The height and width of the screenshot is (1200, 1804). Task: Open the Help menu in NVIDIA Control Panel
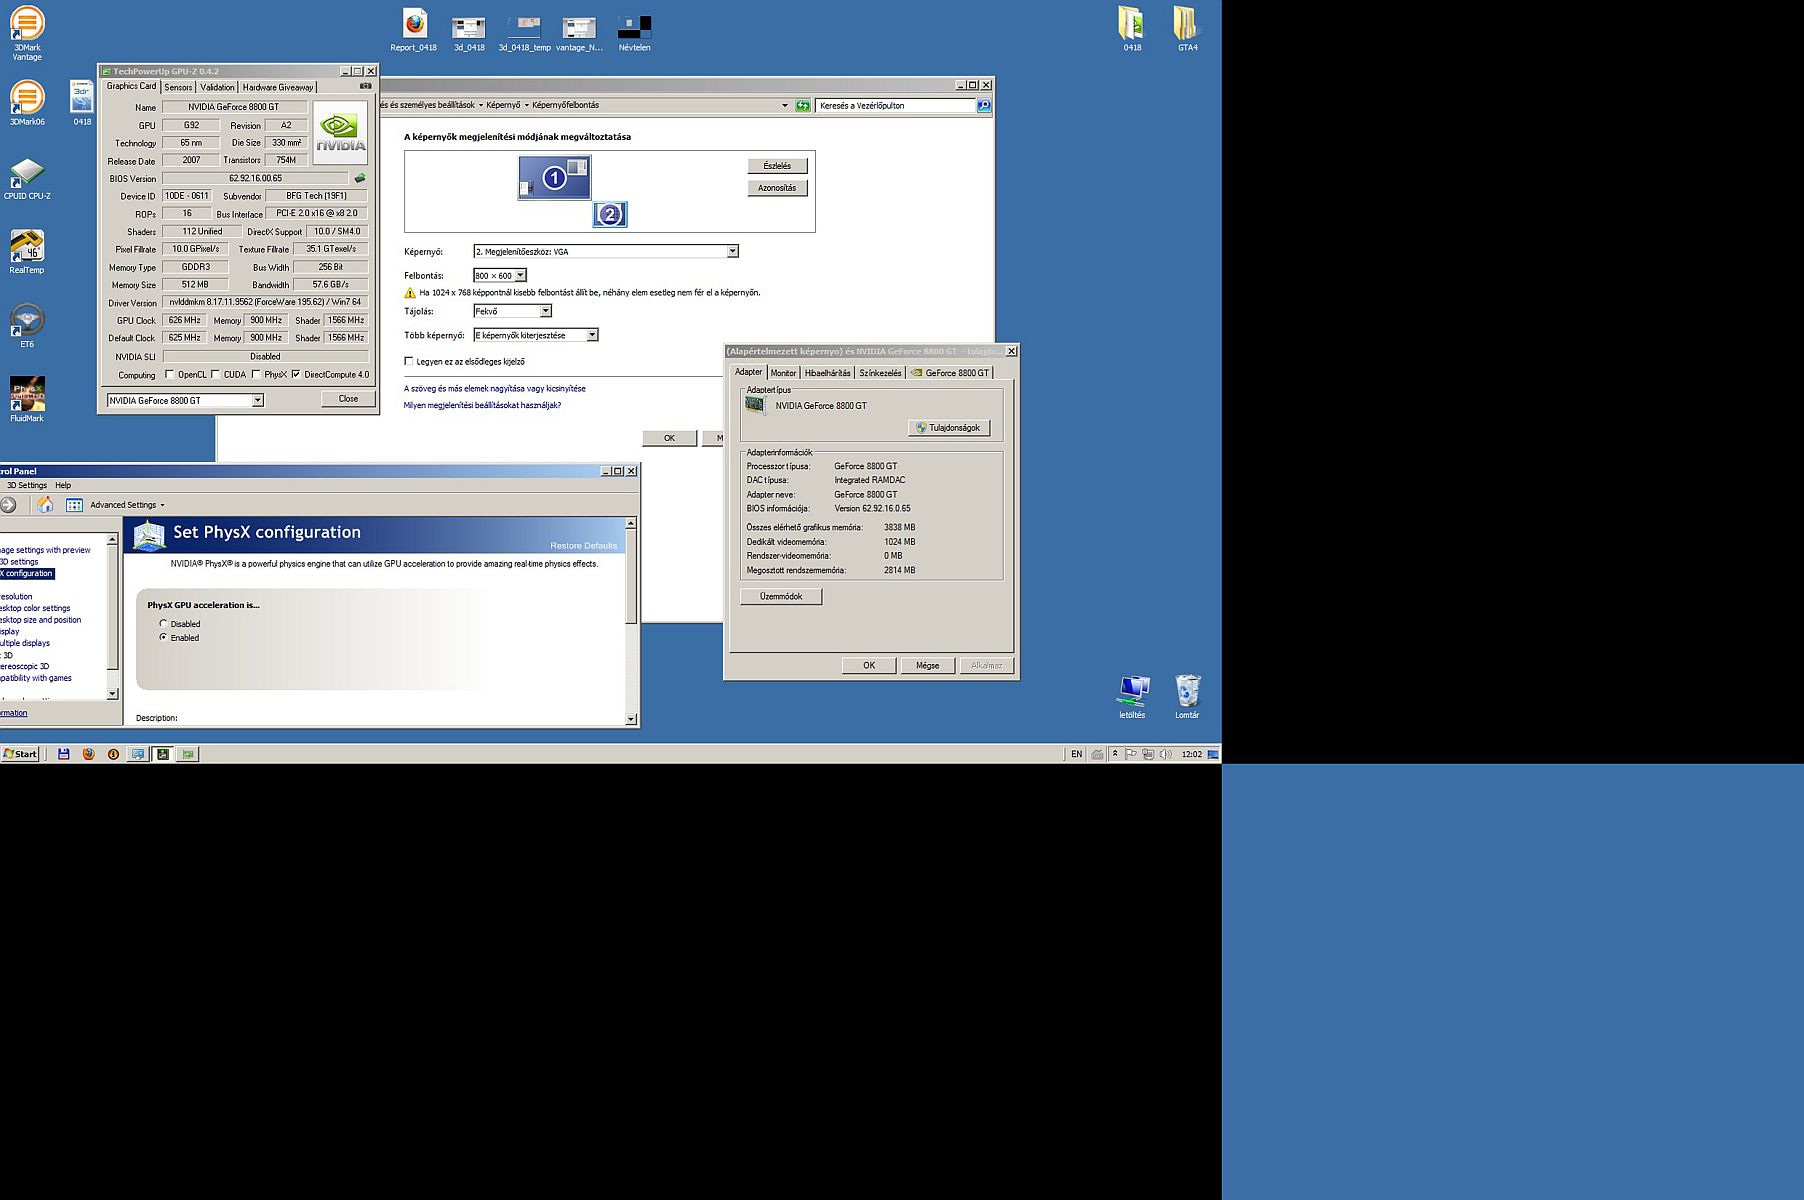pos(63,485)
